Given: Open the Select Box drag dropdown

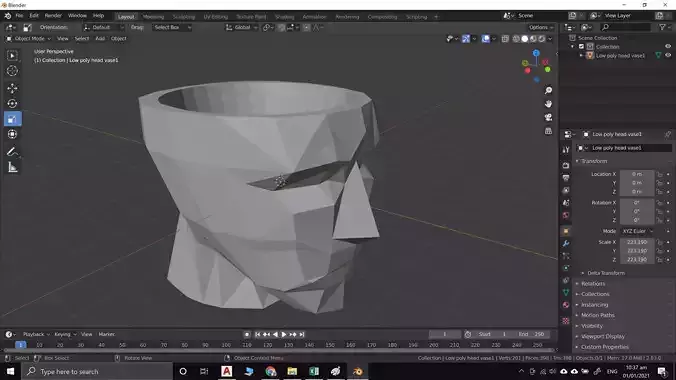Looking at the screenshot, I should pos(172,28).
